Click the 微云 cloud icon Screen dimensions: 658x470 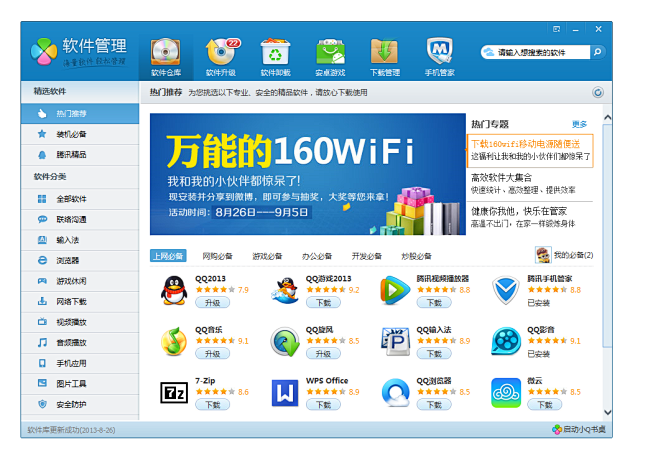click(506, 393)
